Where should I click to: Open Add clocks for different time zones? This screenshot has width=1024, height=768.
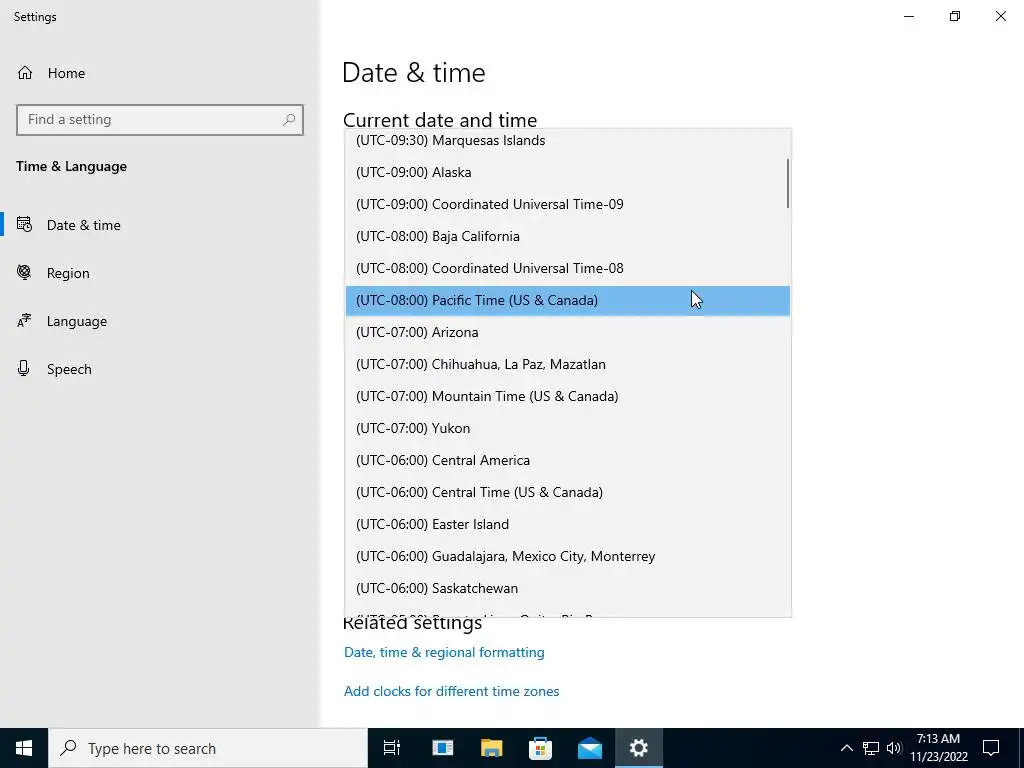coord(451,691)
